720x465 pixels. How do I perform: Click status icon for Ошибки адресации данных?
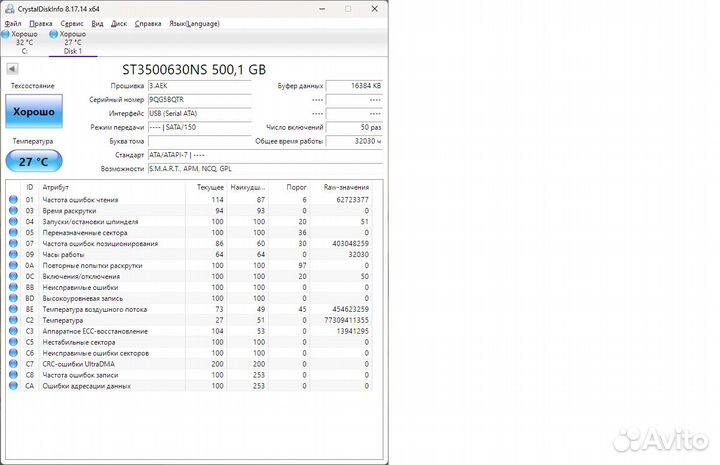point(13,386)
